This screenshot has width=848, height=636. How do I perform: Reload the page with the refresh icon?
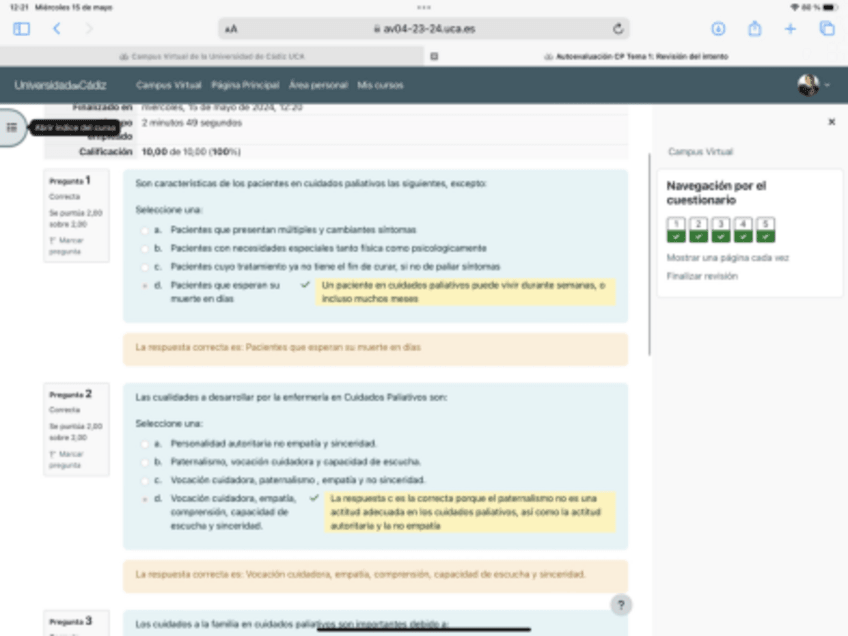tap(618, 29)
